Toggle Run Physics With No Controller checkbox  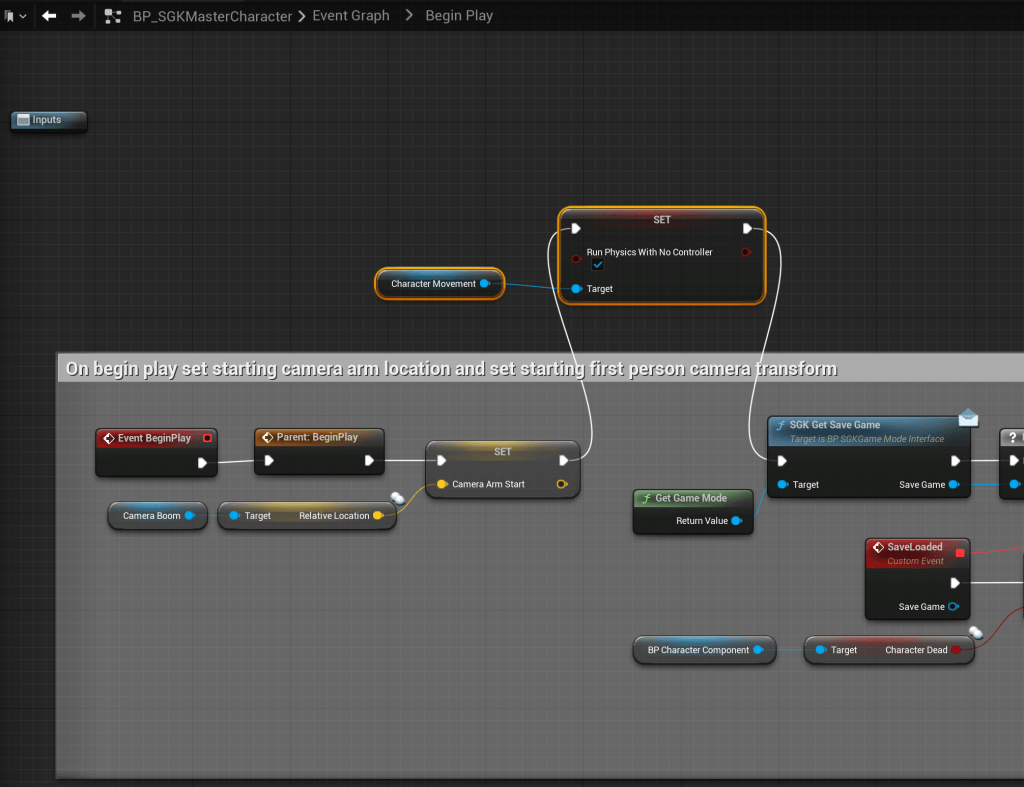[x=597, y=265]
